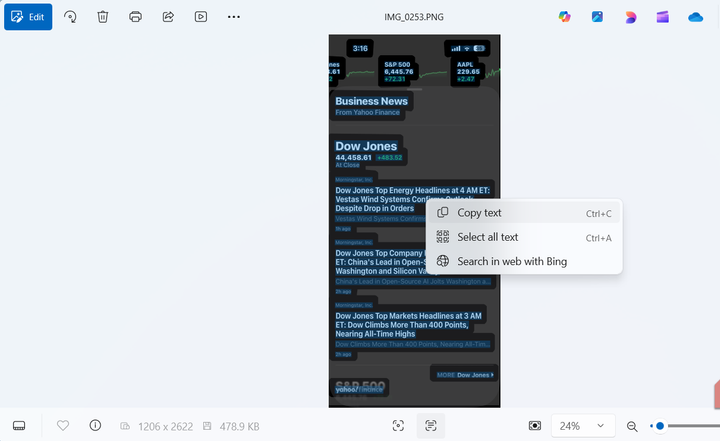Open the Clipchamp video editor icon

(x=663, y=17)
